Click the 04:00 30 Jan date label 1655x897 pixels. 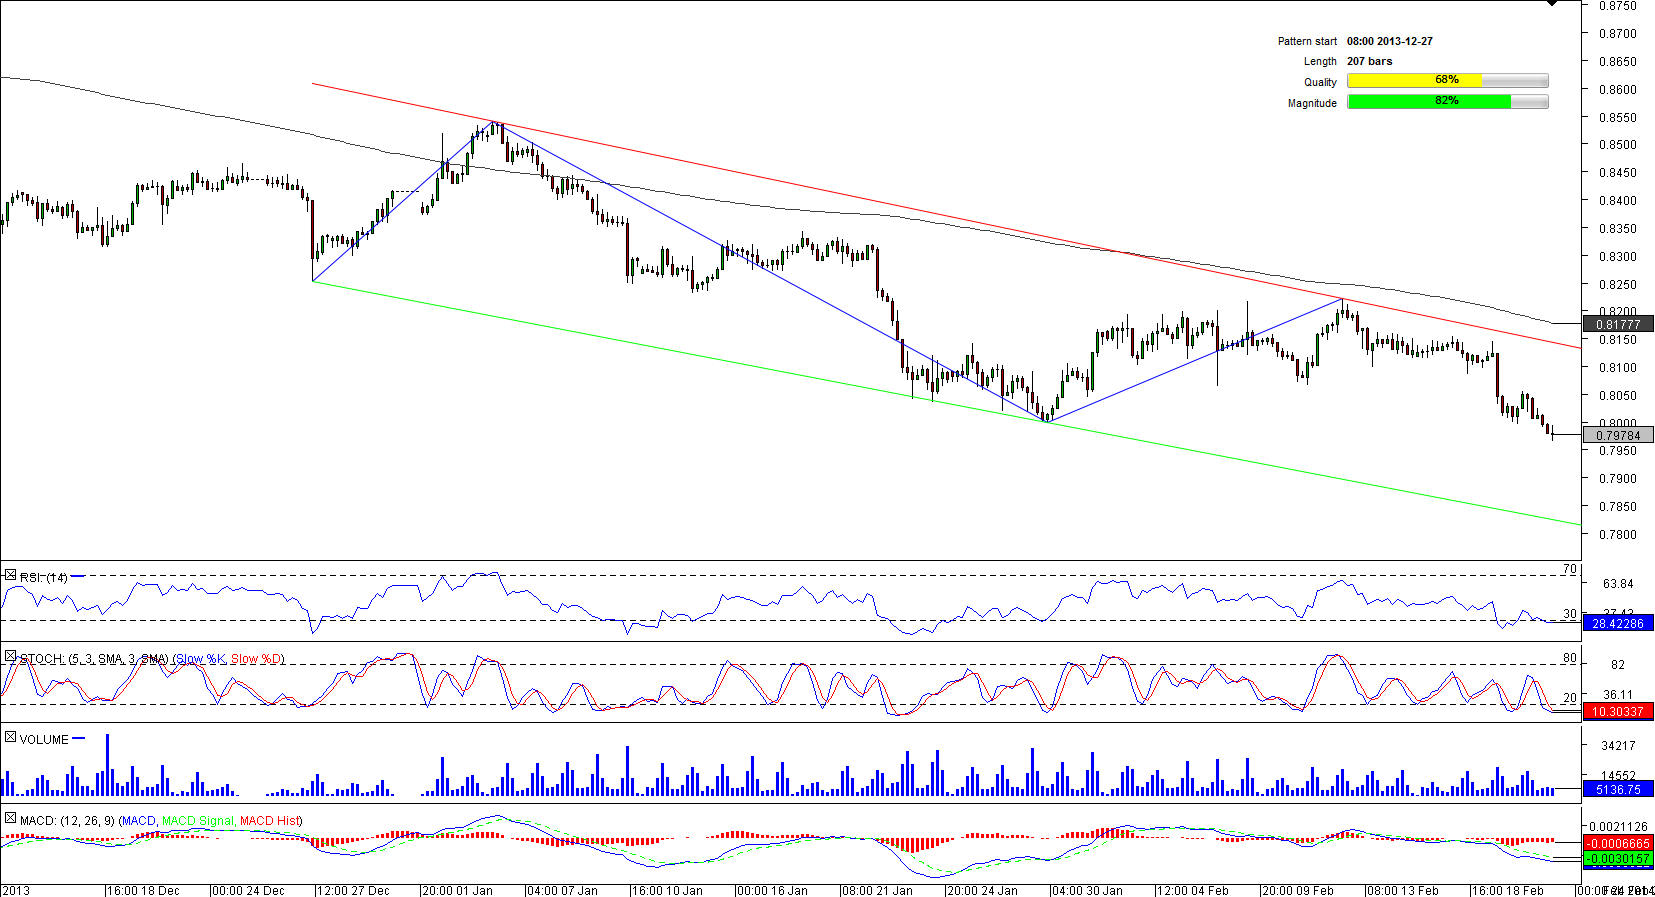(1088, 890)
